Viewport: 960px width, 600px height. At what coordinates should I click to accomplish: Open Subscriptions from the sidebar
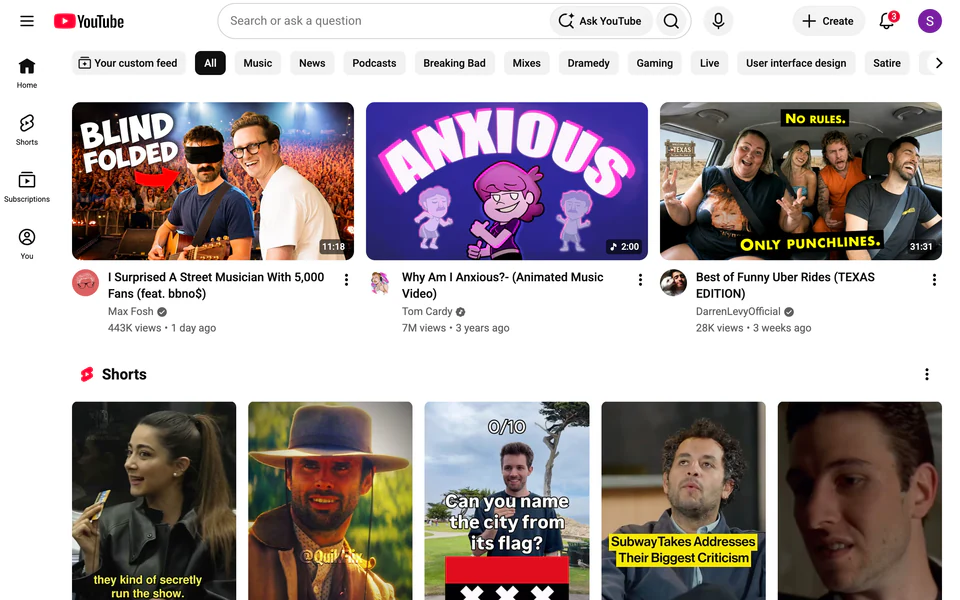click(x=27, y=187)
